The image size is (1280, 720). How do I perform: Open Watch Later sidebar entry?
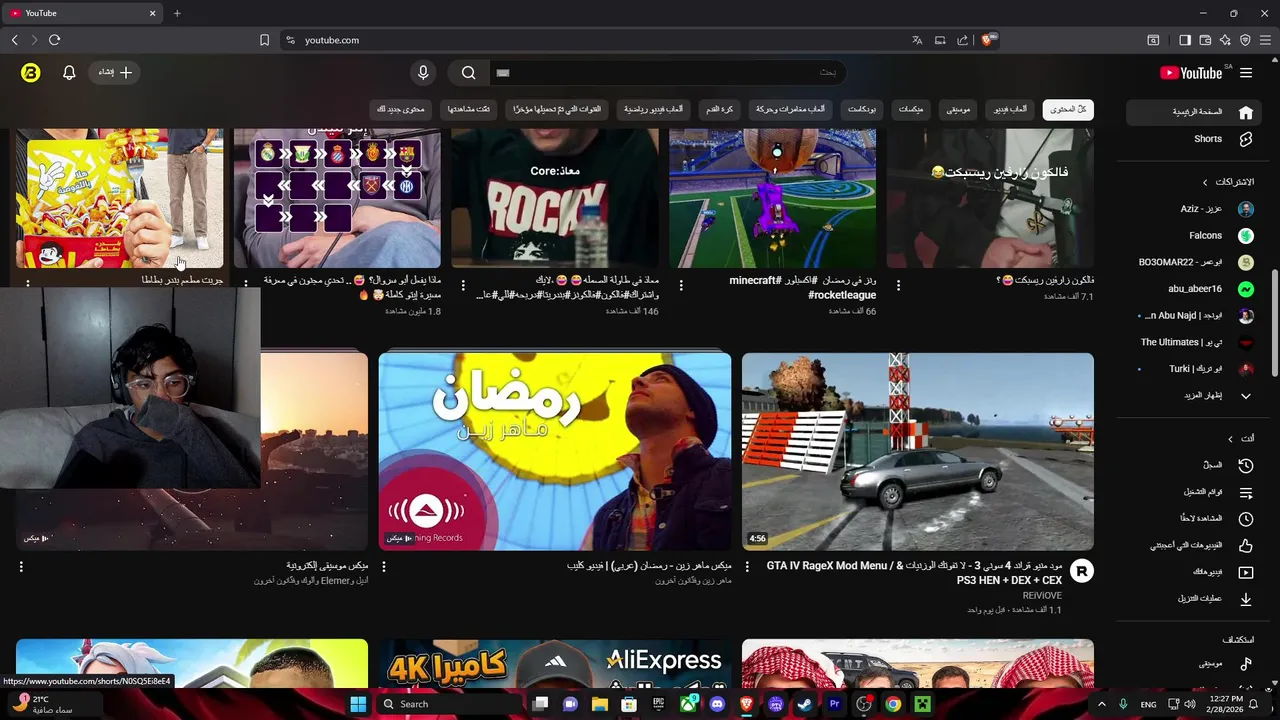pyautogui.click(x=1196, y=519)
